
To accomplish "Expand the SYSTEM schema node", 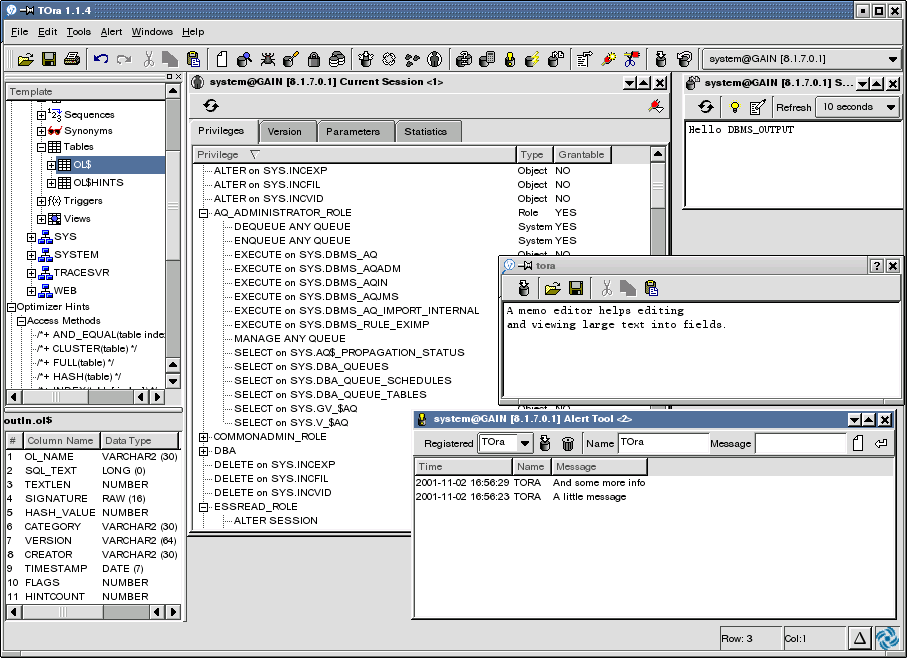I will (x=31, y=255).
